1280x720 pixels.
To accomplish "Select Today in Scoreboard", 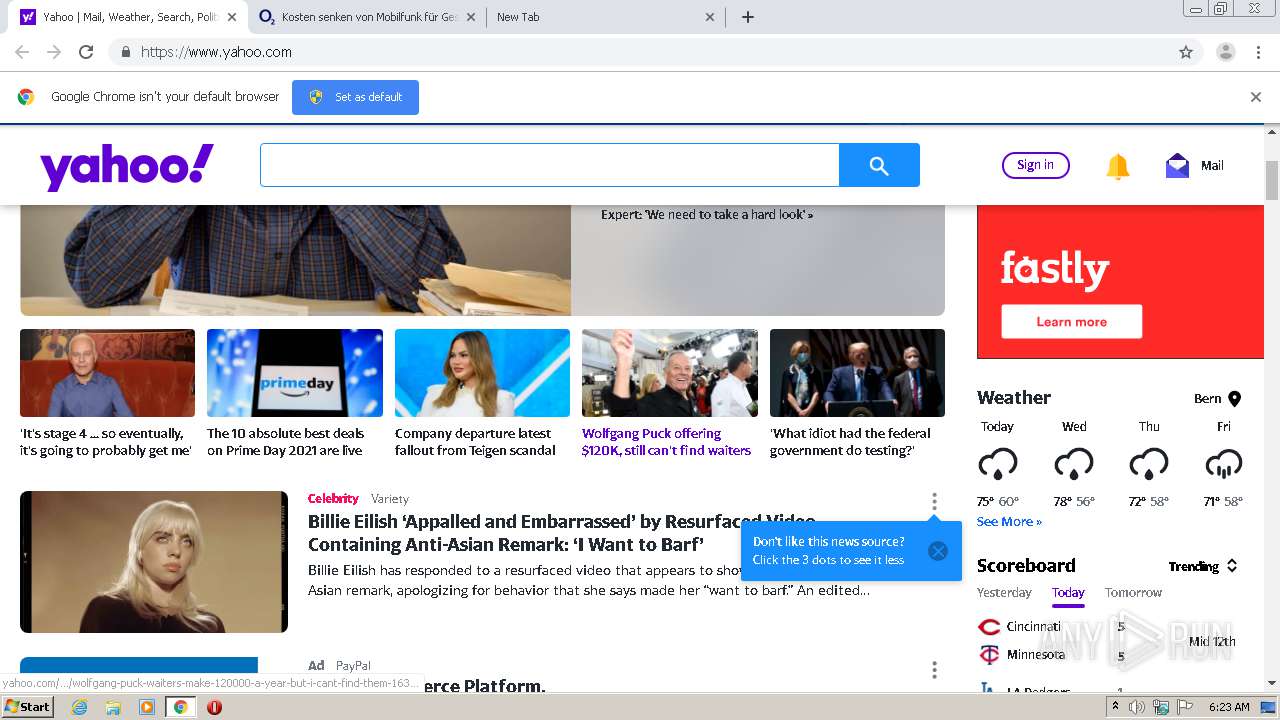I will tap(1068, 593).
